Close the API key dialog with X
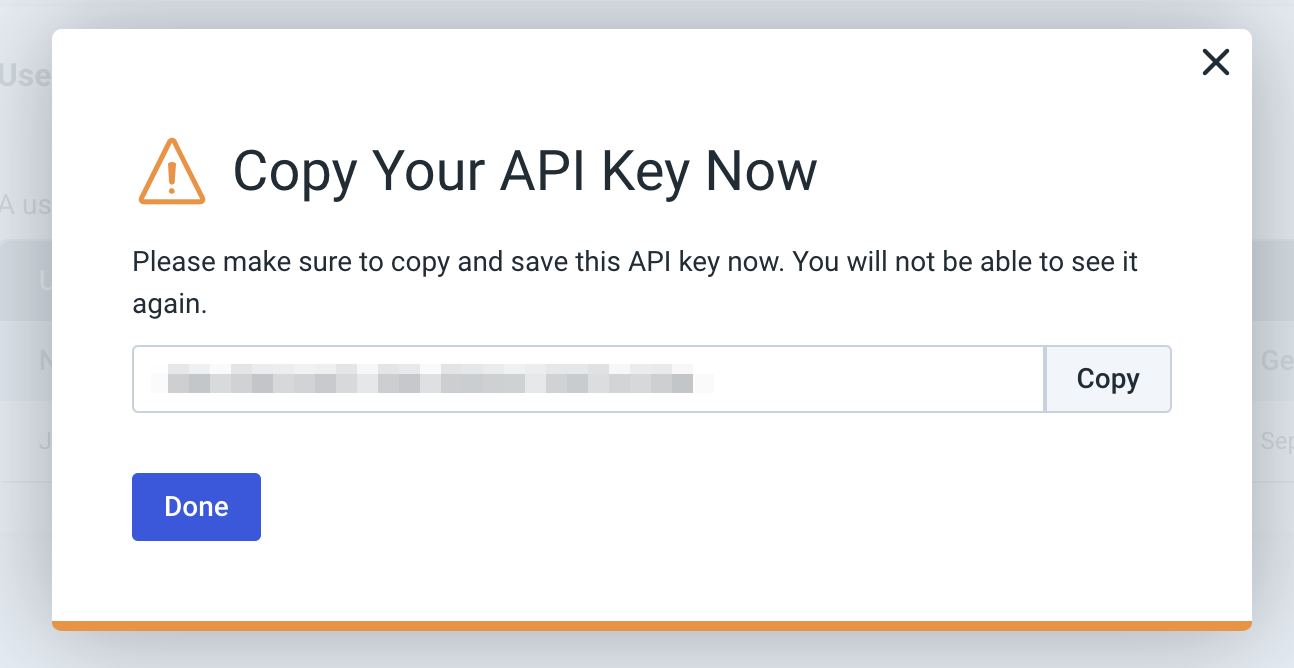This screenshot has width=1294, height=668. coord(1215,63)
